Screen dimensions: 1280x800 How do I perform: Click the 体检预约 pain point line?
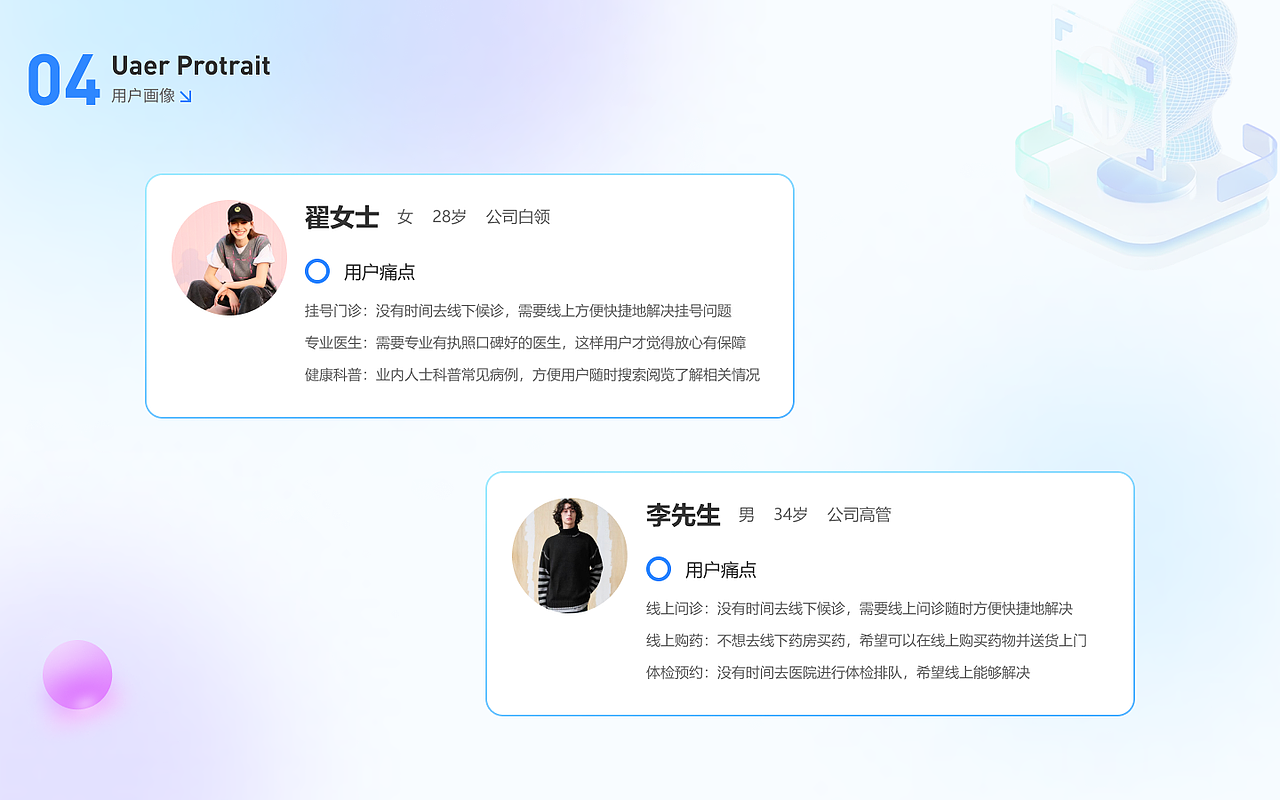(838, 672)
